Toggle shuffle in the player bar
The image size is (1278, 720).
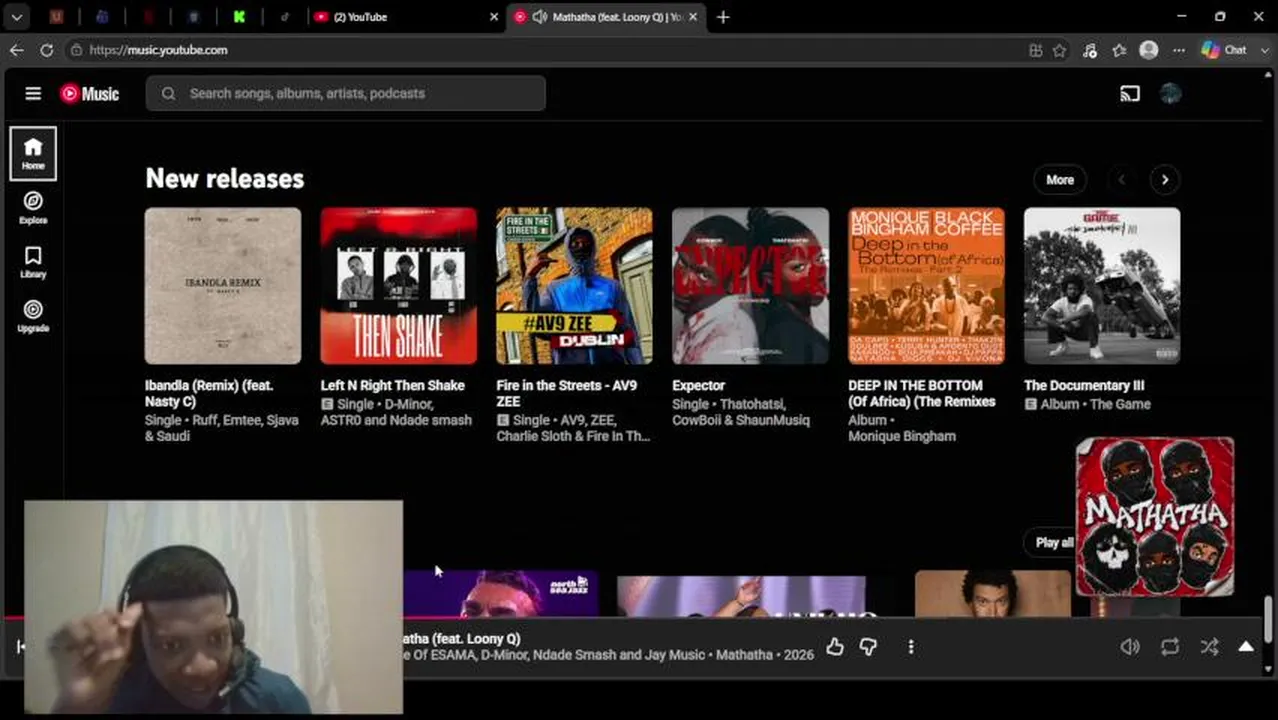point(1210,647)
